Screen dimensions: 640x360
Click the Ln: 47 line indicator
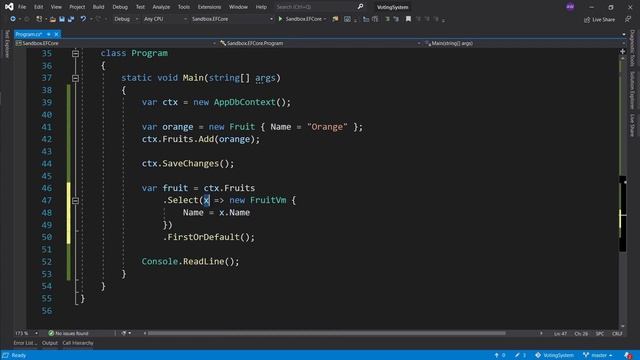click(x=560, y=334)
